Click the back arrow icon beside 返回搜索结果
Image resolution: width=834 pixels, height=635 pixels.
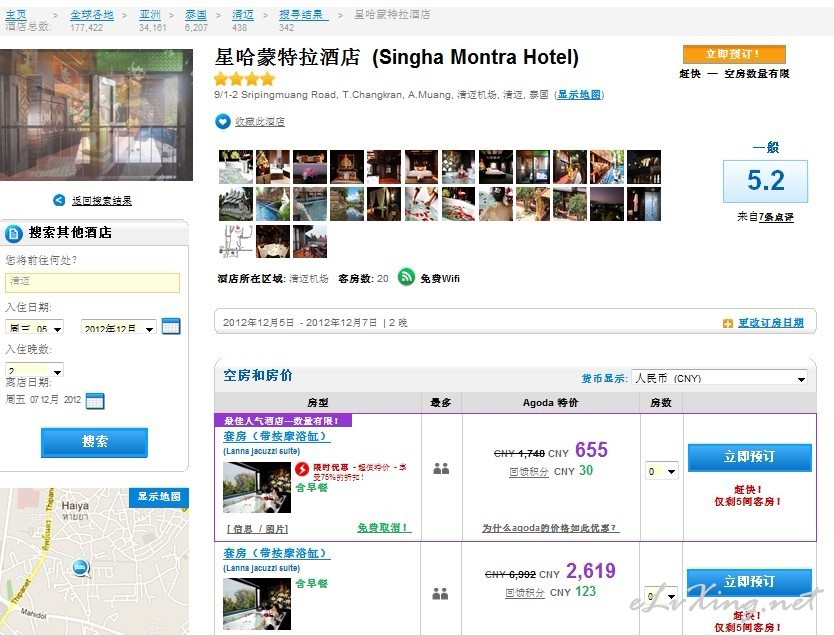tap(59, 200)
